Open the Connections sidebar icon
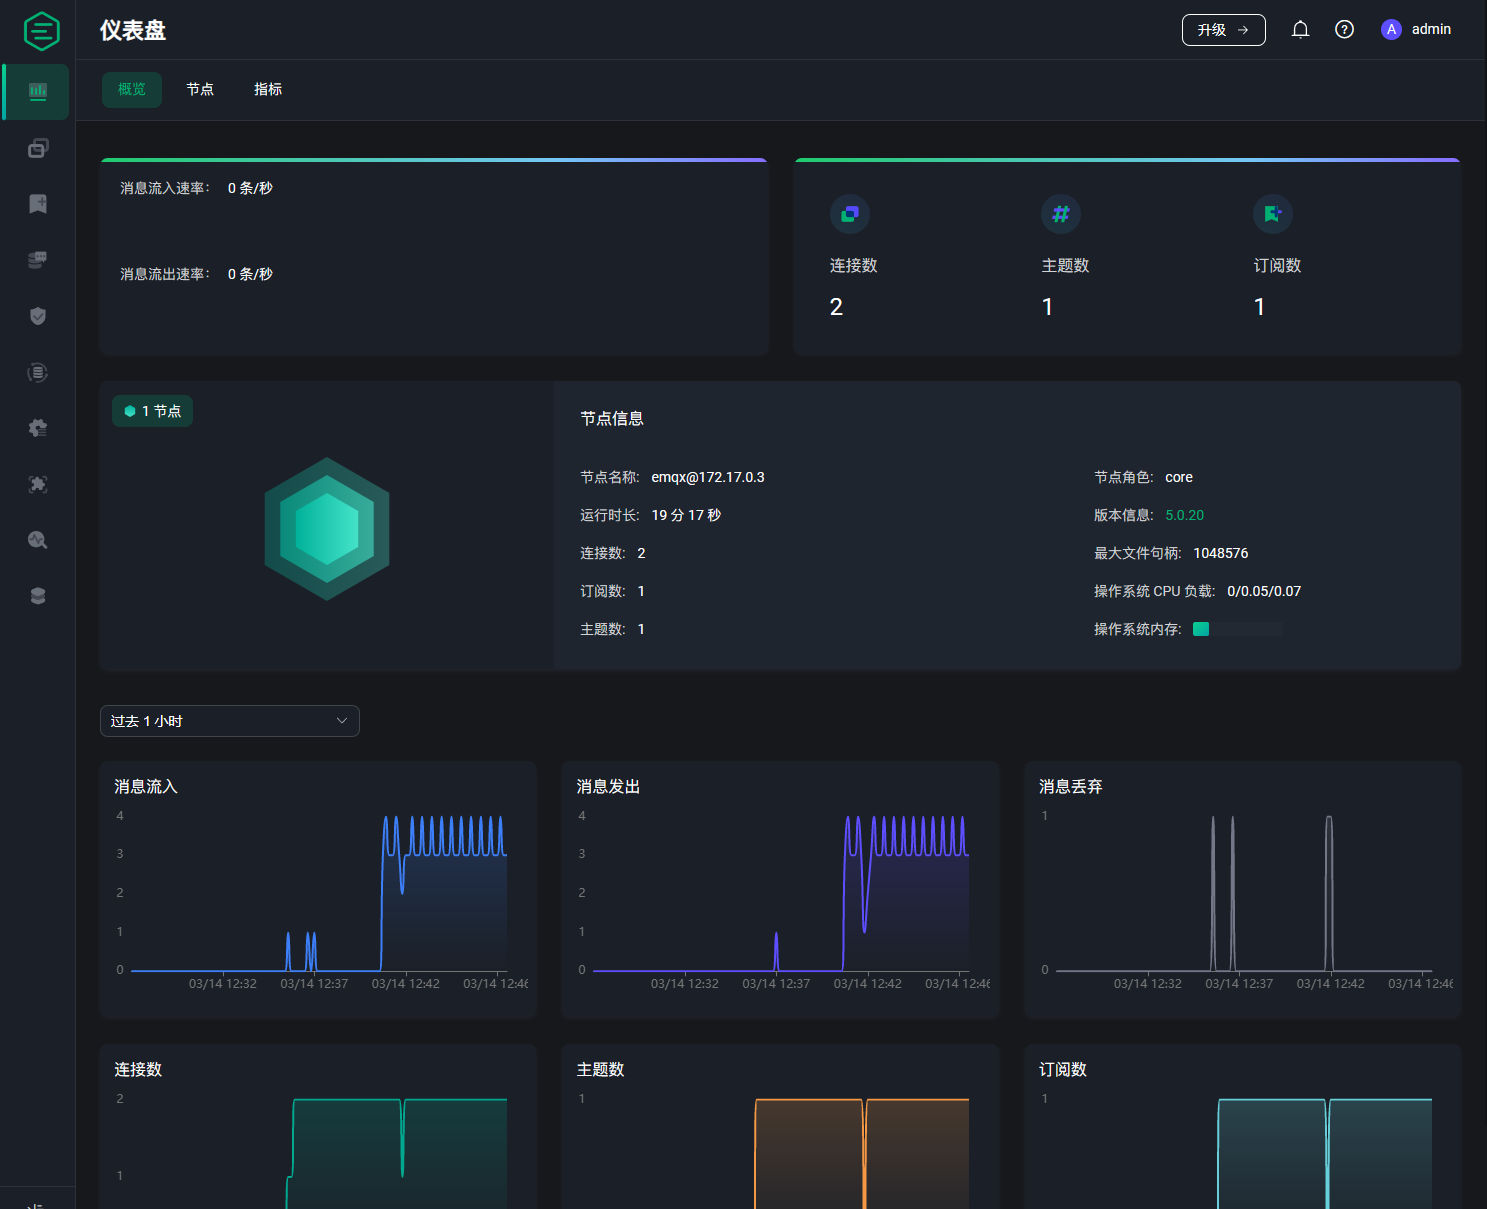Image resolution: width=1487 pixels, height=1209 pixels. pyautogui.click(x=38, y=148)
